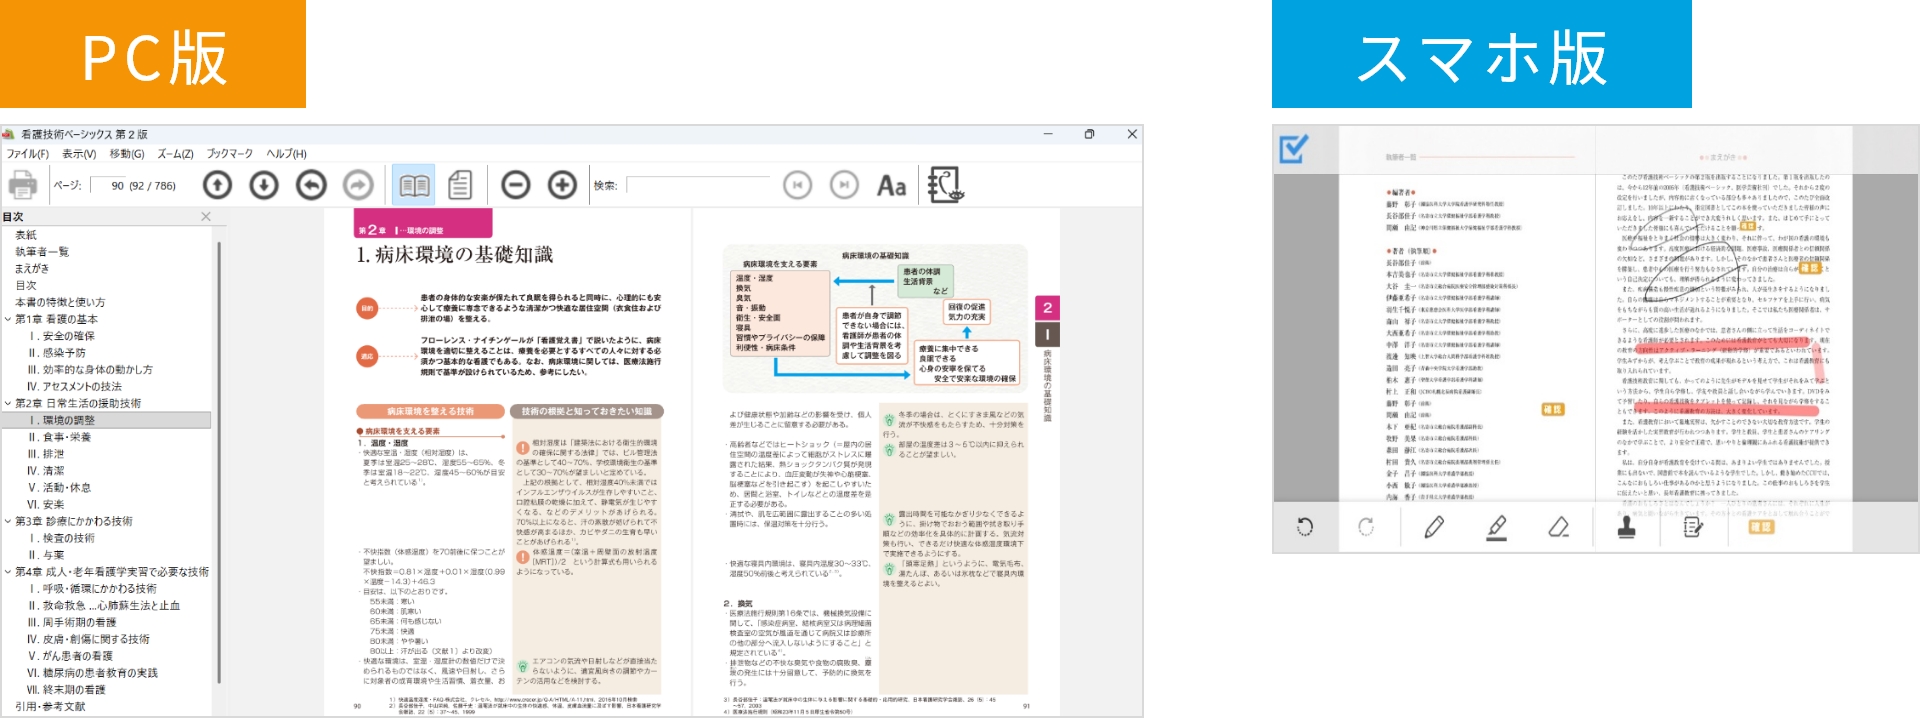Select 執筆者一覧 in the contents tree
This screenshot has height=718, width=1920.
(42, 252)
